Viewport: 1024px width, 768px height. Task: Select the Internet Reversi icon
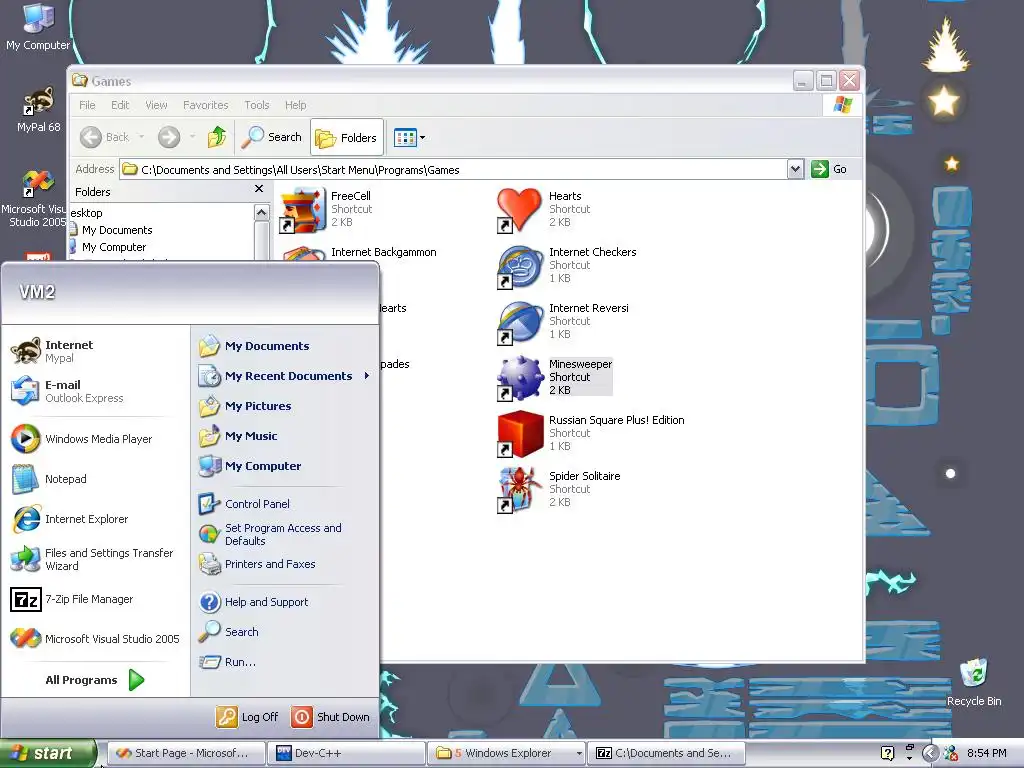pos(520,323)
